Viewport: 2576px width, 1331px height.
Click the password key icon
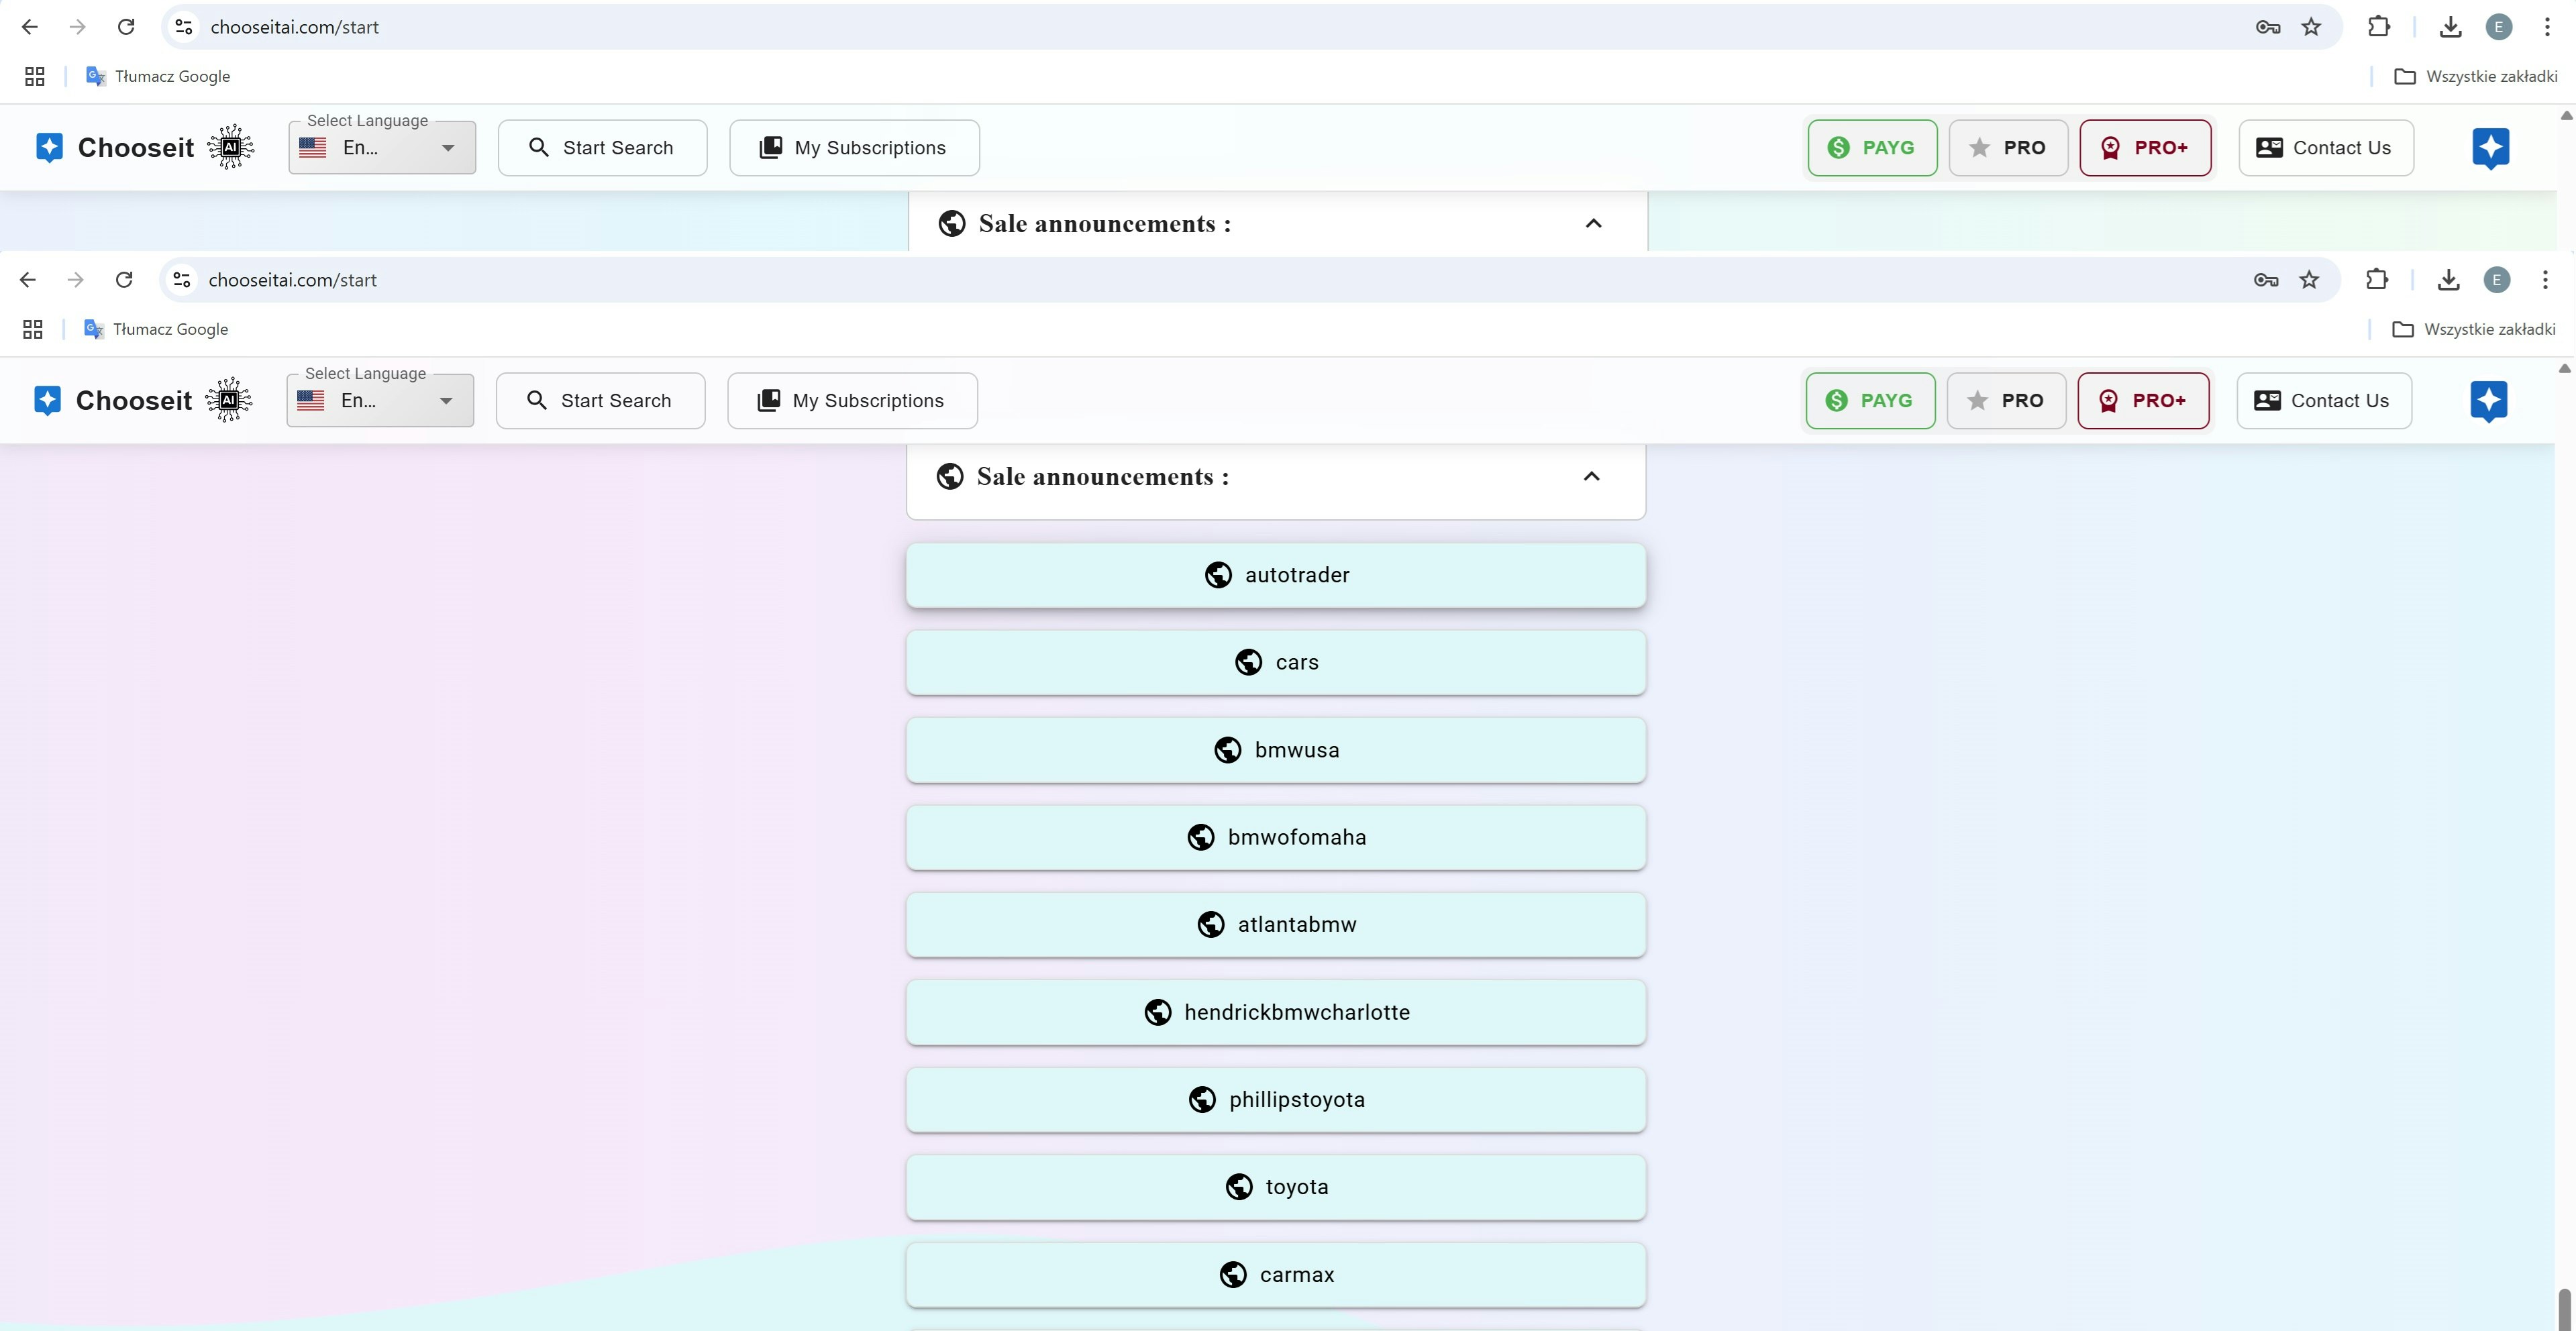(2265, 280)
